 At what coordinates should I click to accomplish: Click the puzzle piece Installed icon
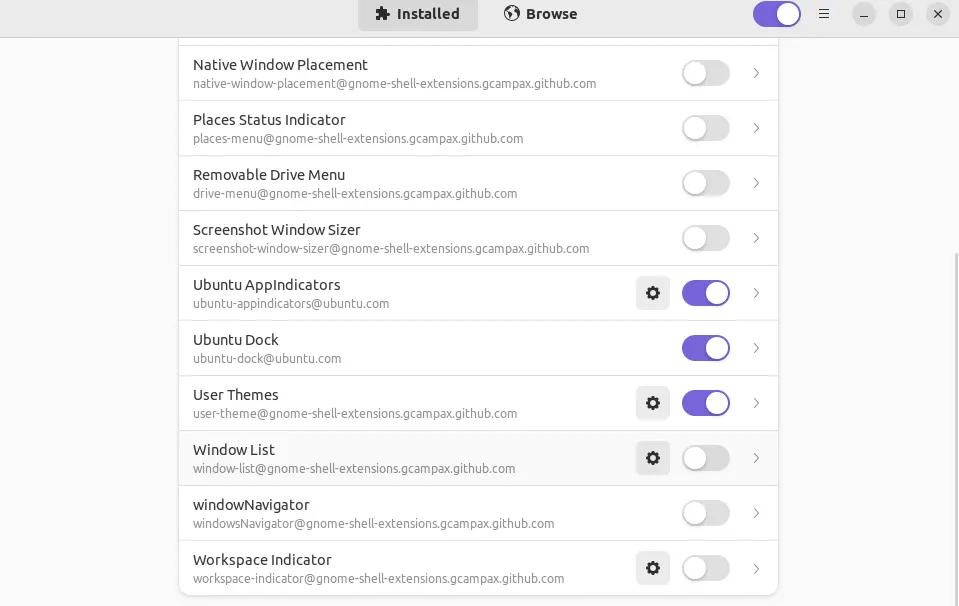[382, 14]
